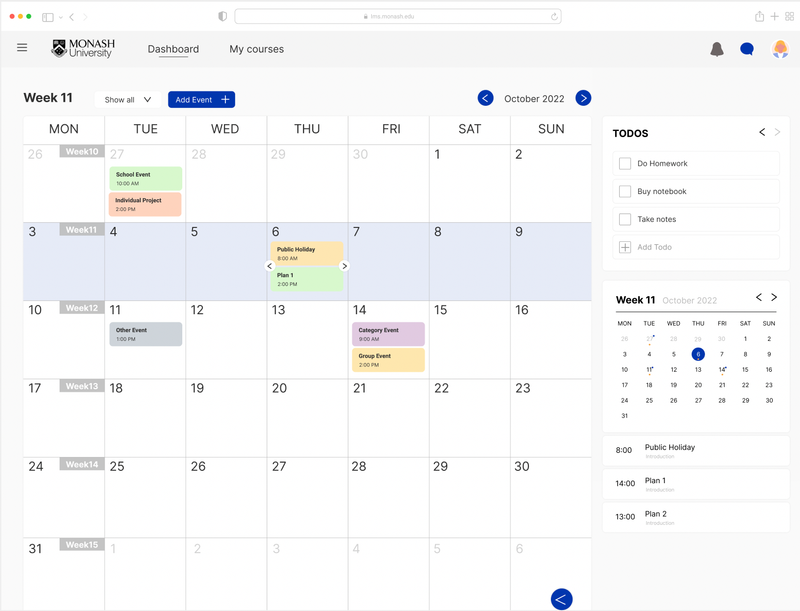Image resolution: width=800 pixels, height=611 pixels.
Task: Open notifications bell
Action: click(x=717, y=49)
